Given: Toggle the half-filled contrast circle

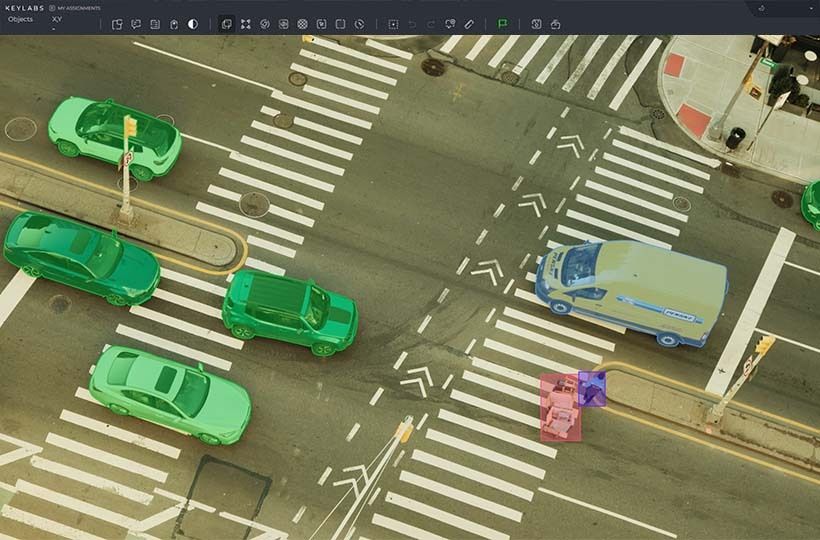Looking at the screenshot, I should pos(193,24).
